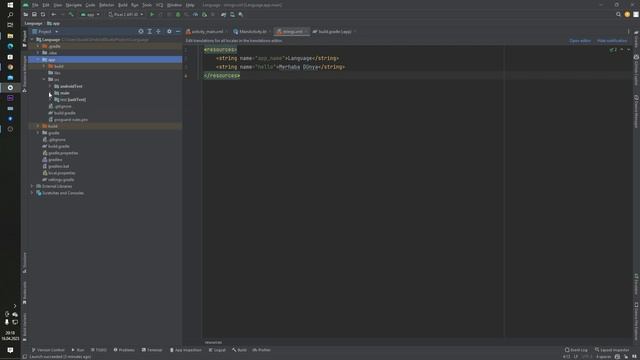Click Android Studio icon in Windows taskbar
Image resolution: width=640 pixels, height=360 pixels.
point(10,87)
